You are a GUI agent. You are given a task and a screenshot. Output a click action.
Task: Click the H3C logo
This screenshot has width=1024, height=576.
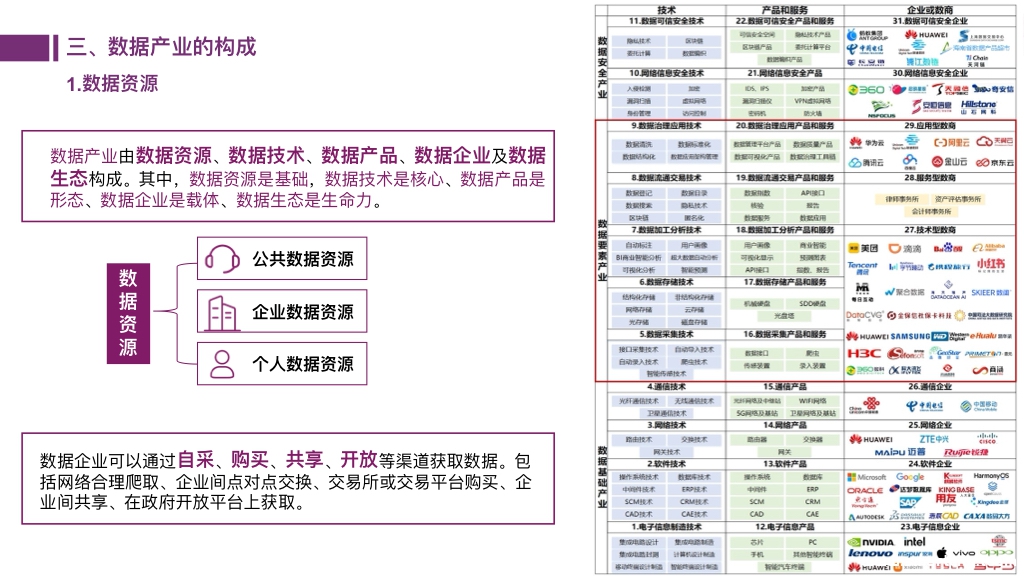864,353
